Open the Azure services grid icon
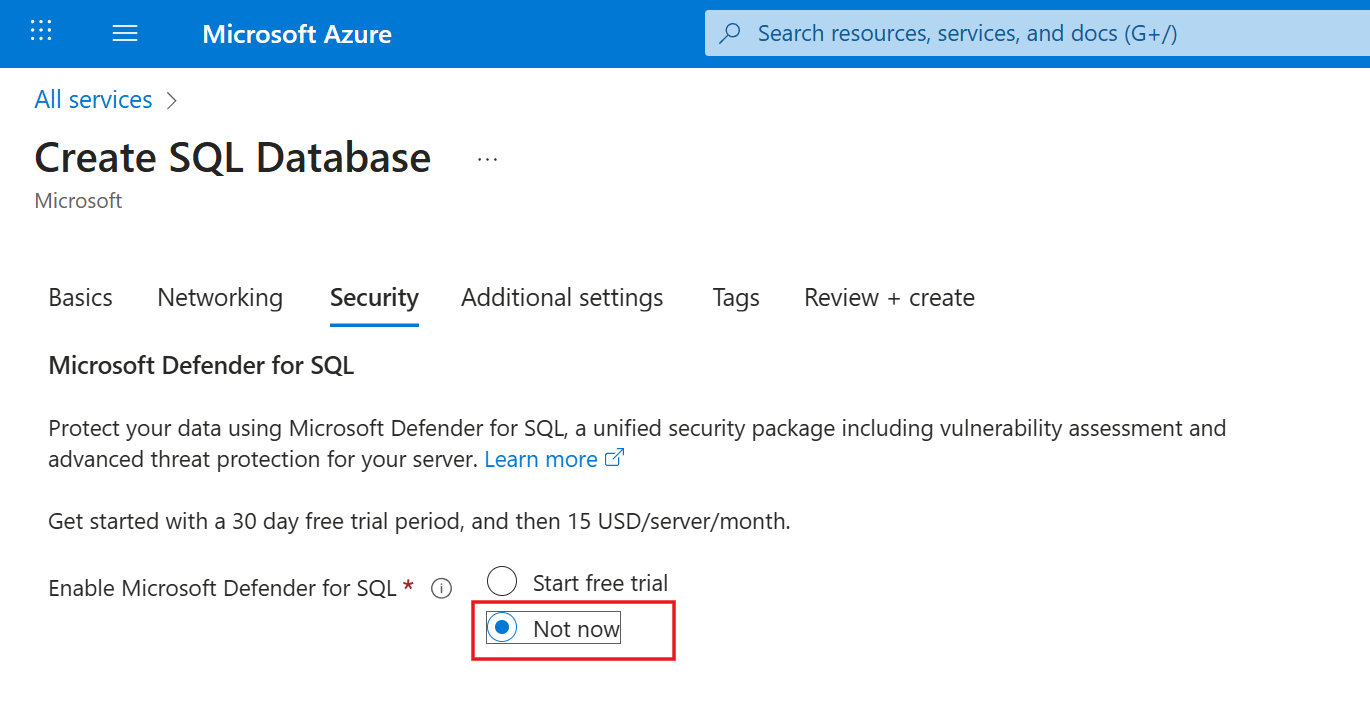The image size is (1370, 712). (x=41, y=30)
